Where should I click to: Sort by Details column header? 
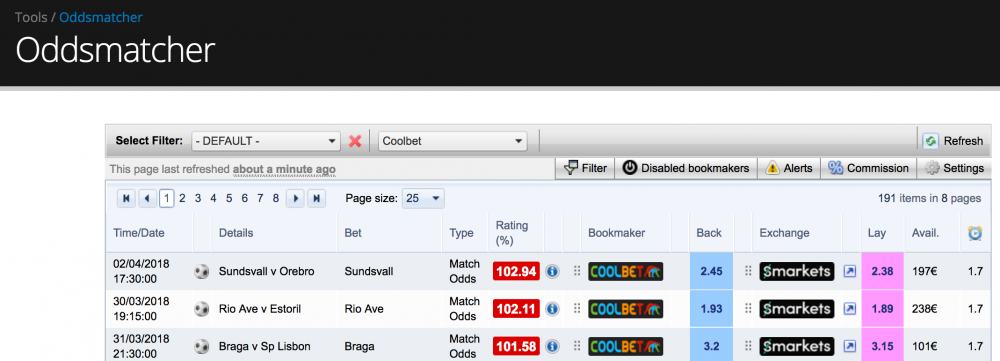pyautogui.click(x=236, y=233)
